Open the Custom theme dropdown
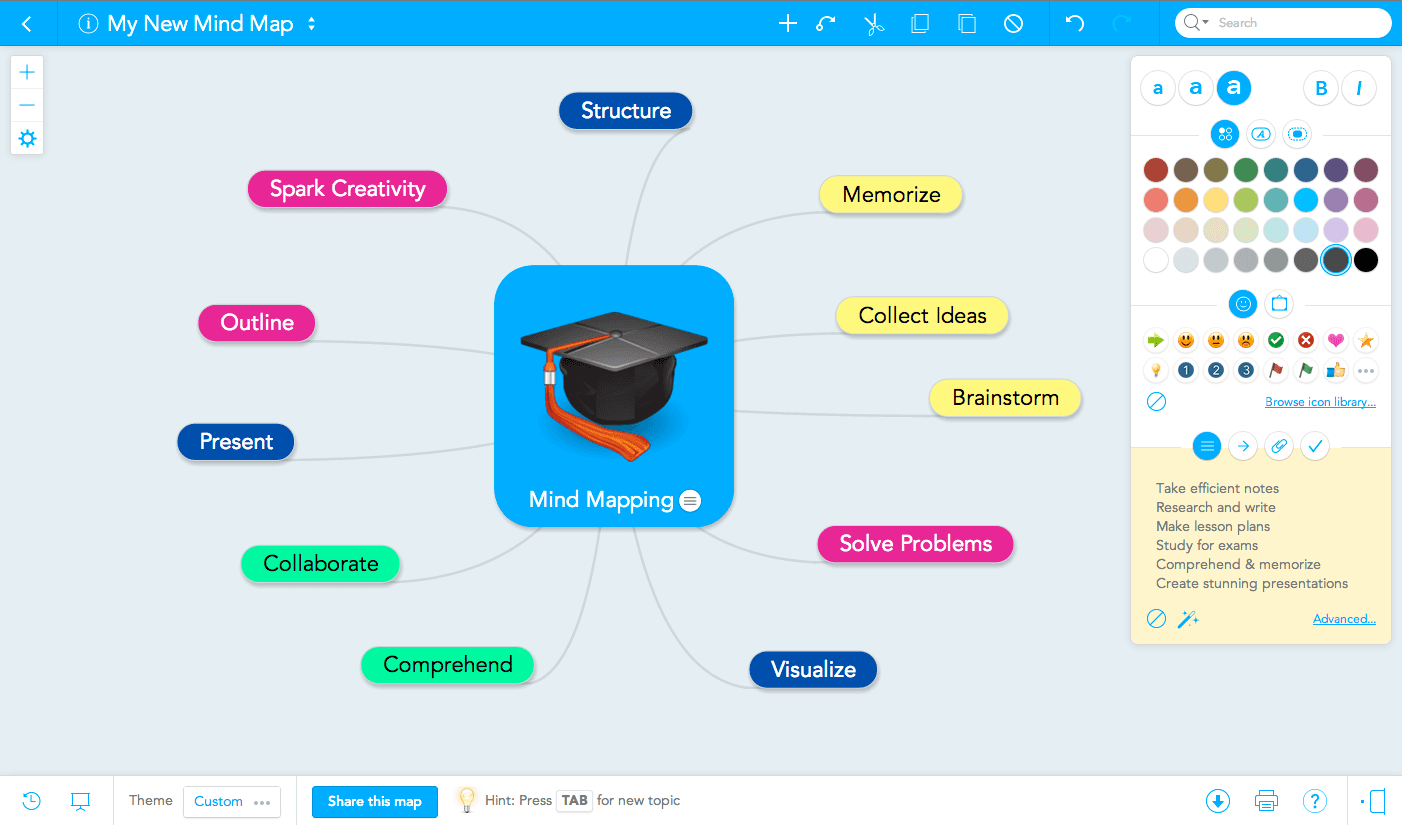1402x825 pixels. coord(232,802)
